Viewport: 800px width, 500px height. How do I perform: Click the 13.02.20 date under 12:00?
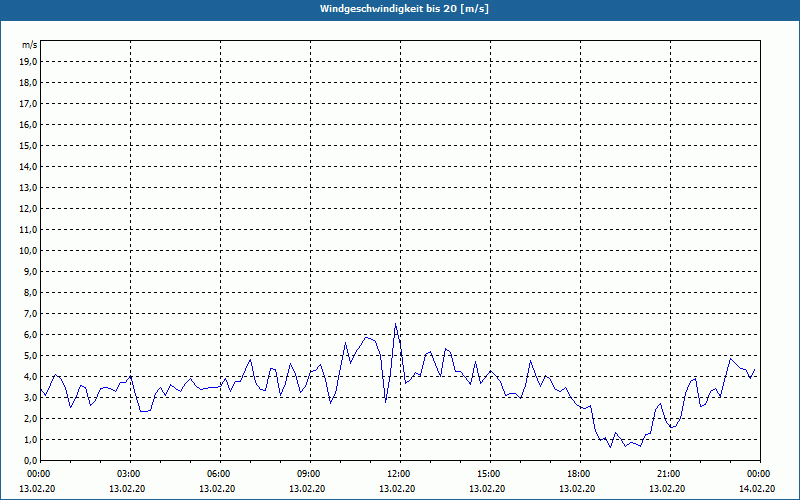pyautogui.click(x=397, y=488)
